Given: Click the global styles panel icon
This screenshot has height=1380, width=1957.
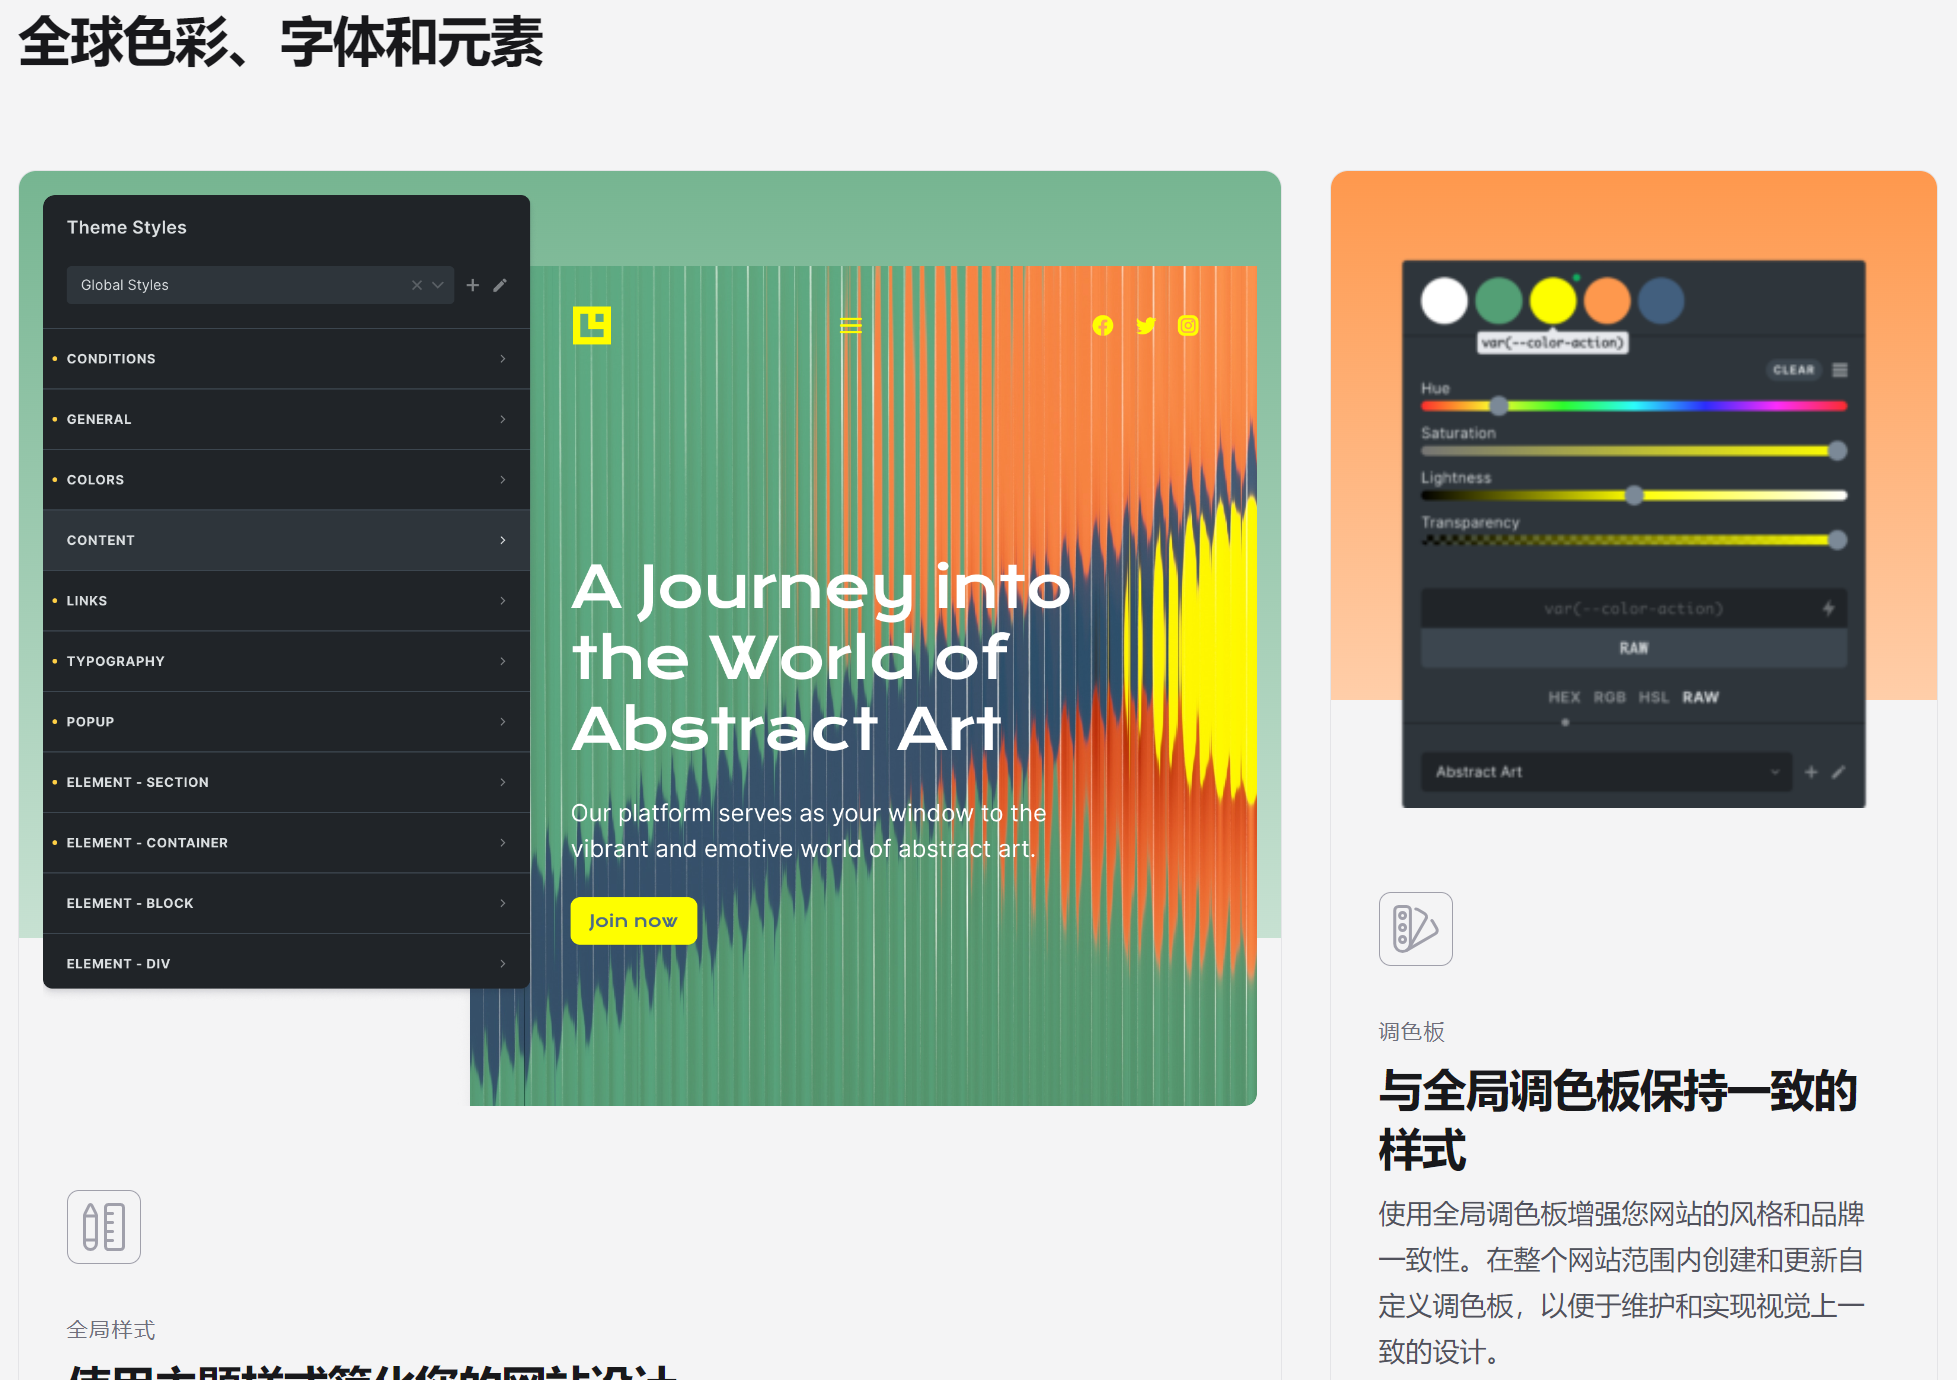Looking at the screenshot, I should (104, 1225).
